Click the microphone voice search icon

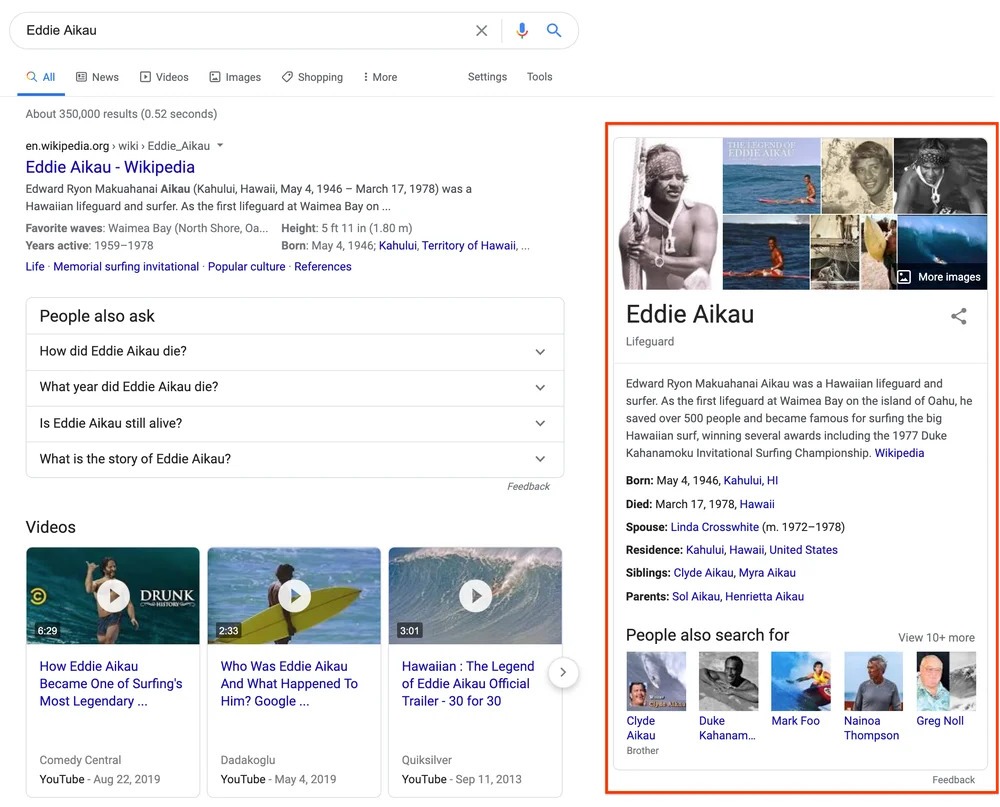521,30
